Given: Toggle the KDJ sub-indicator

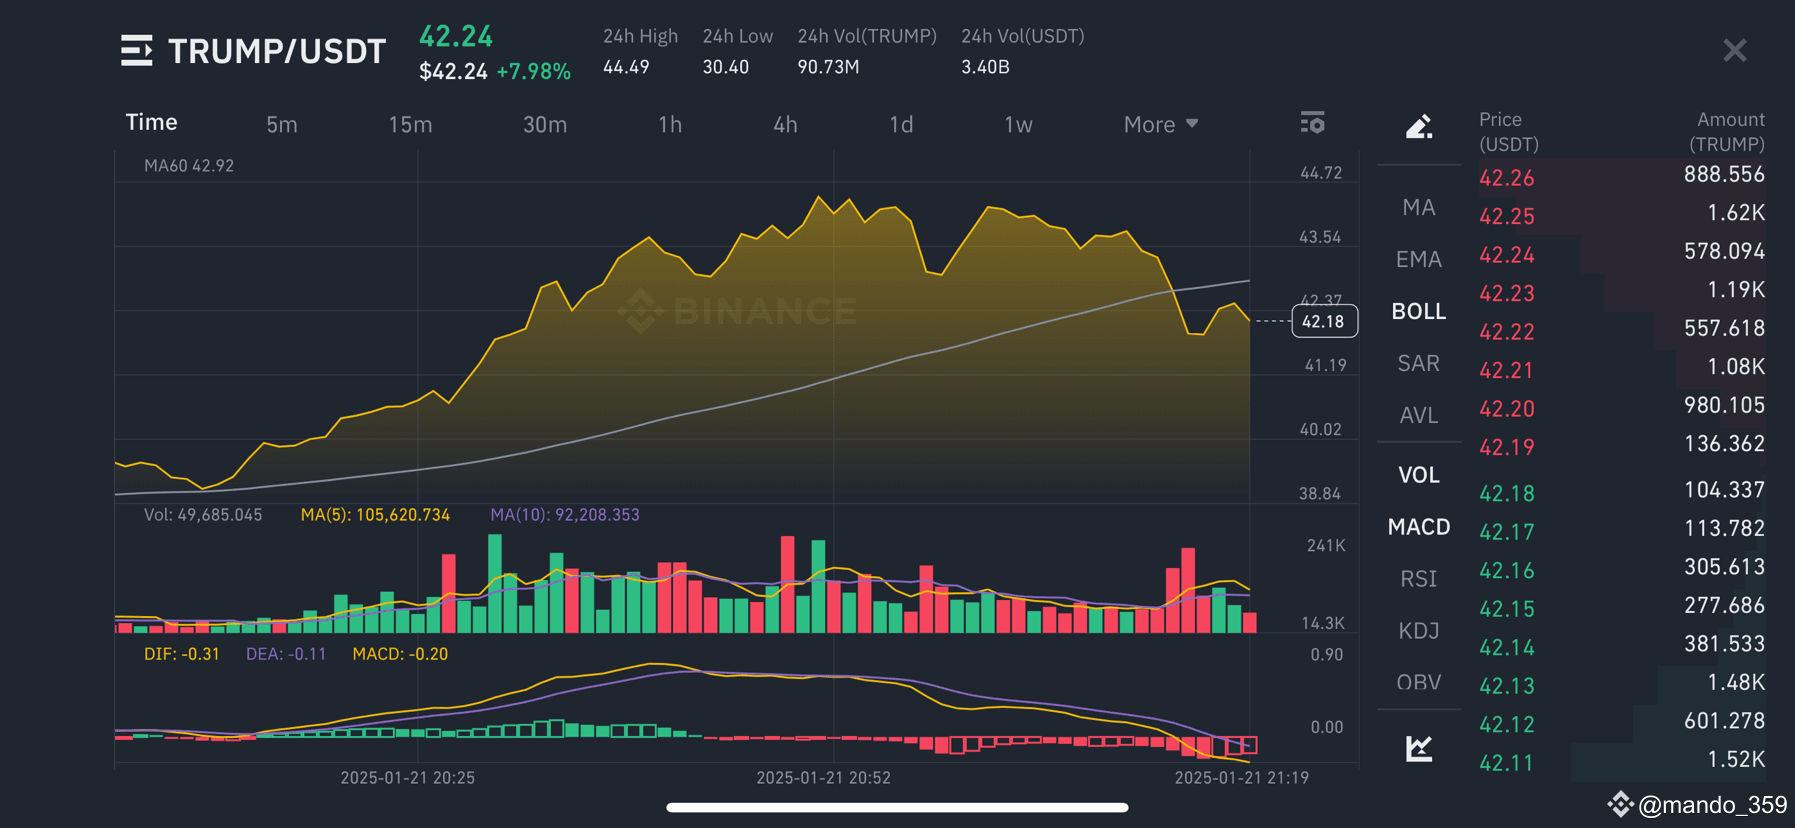Looking at the screenshot, I should click(1419, 631).
